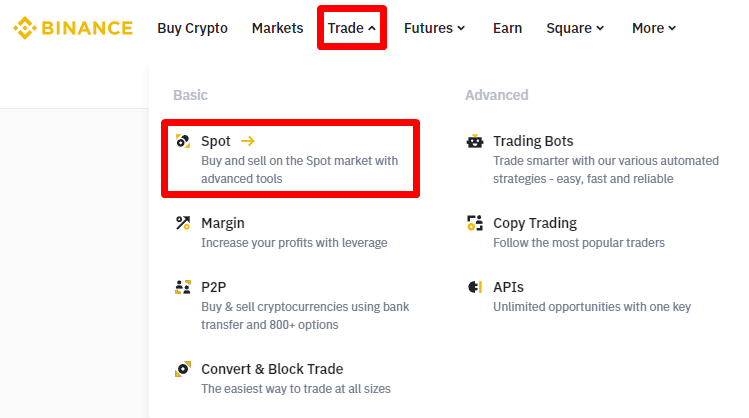
Task: Click the yellow arrow beside Spot
Action: click(x=248, y=141)
